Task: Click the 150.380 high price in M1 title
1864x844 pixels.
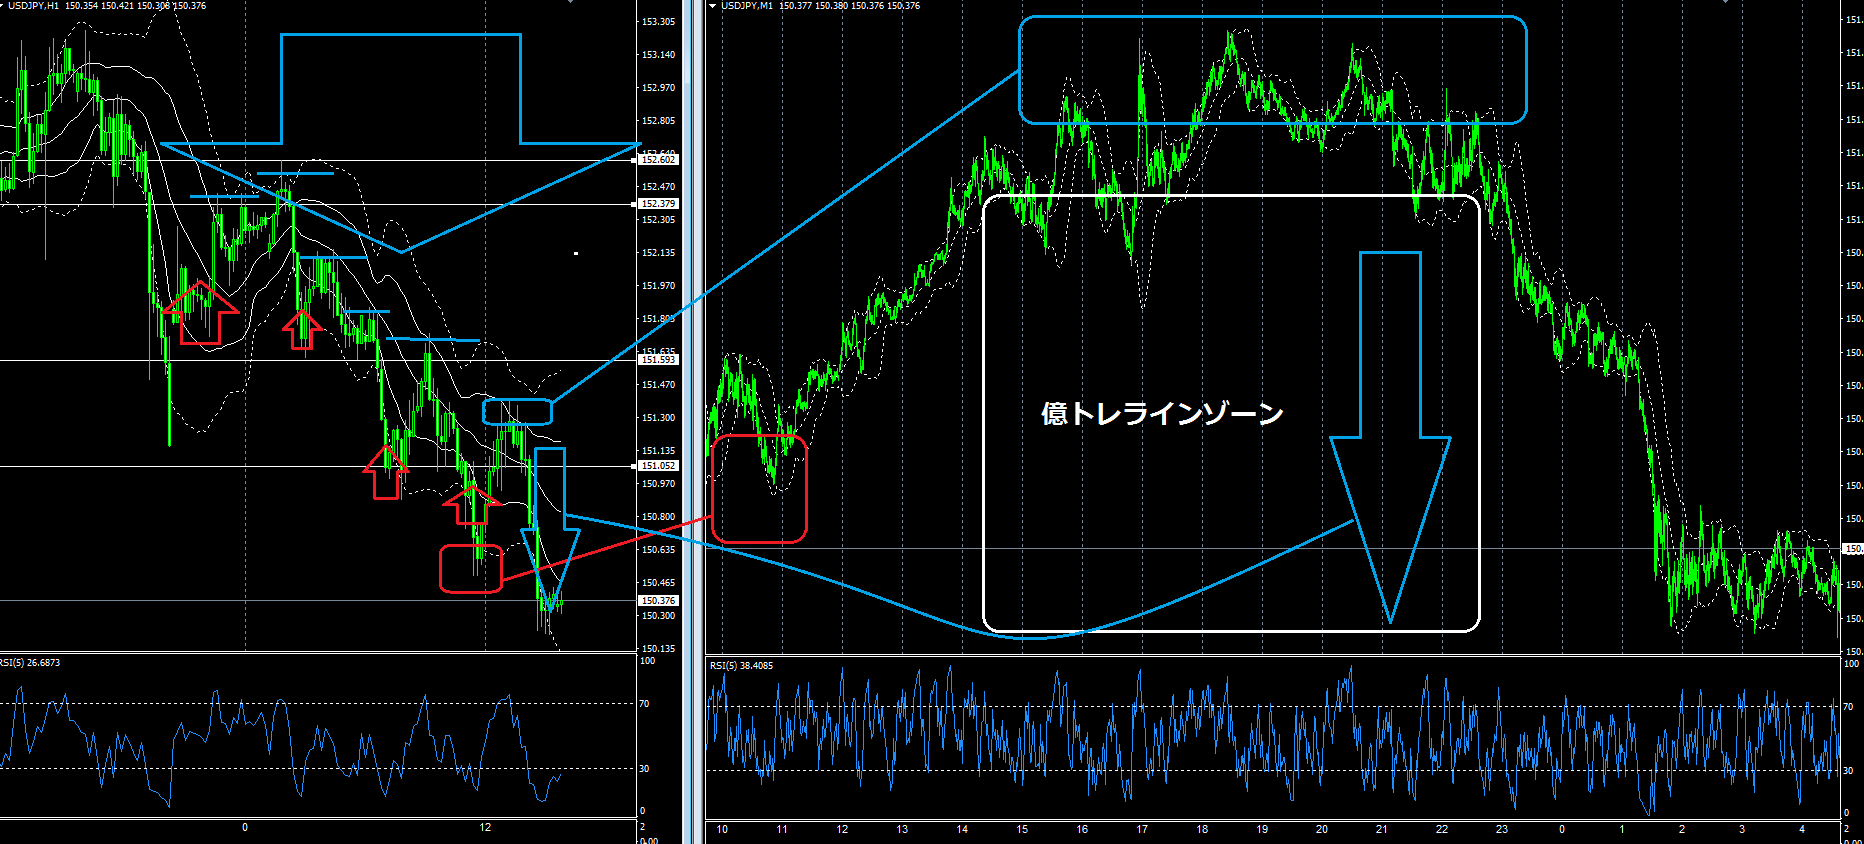Action: click(x=831, y=6)
